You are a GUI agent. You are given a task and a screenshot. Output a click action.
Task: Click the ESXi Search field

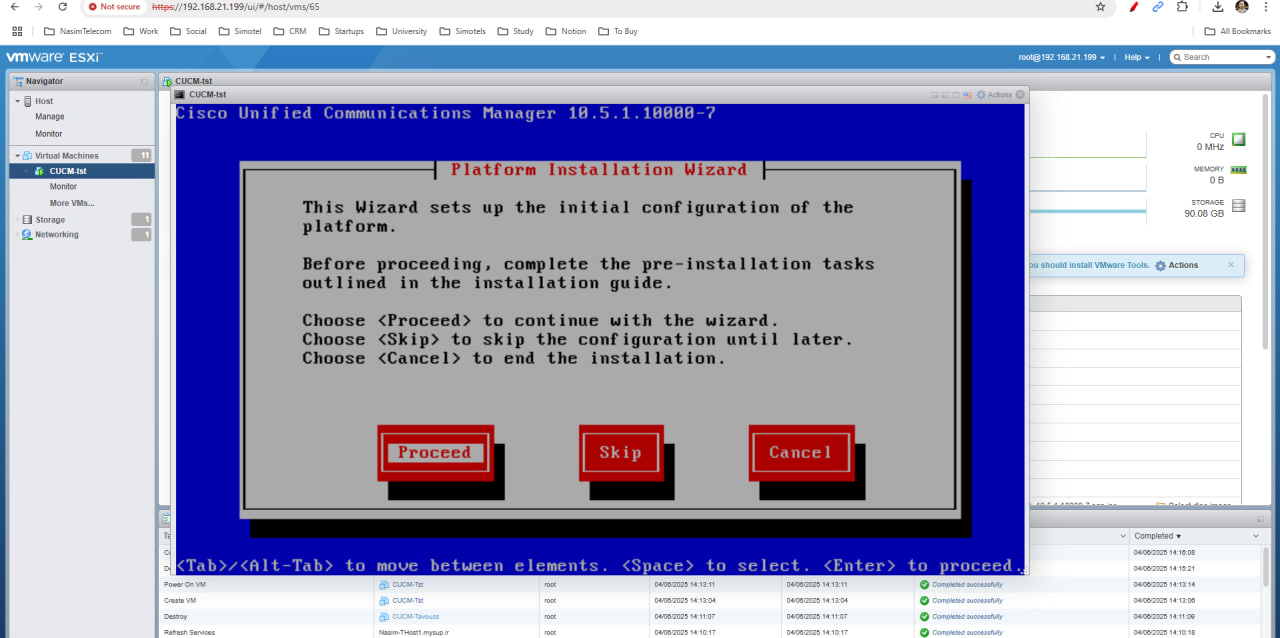click(x=1224, y=57)
